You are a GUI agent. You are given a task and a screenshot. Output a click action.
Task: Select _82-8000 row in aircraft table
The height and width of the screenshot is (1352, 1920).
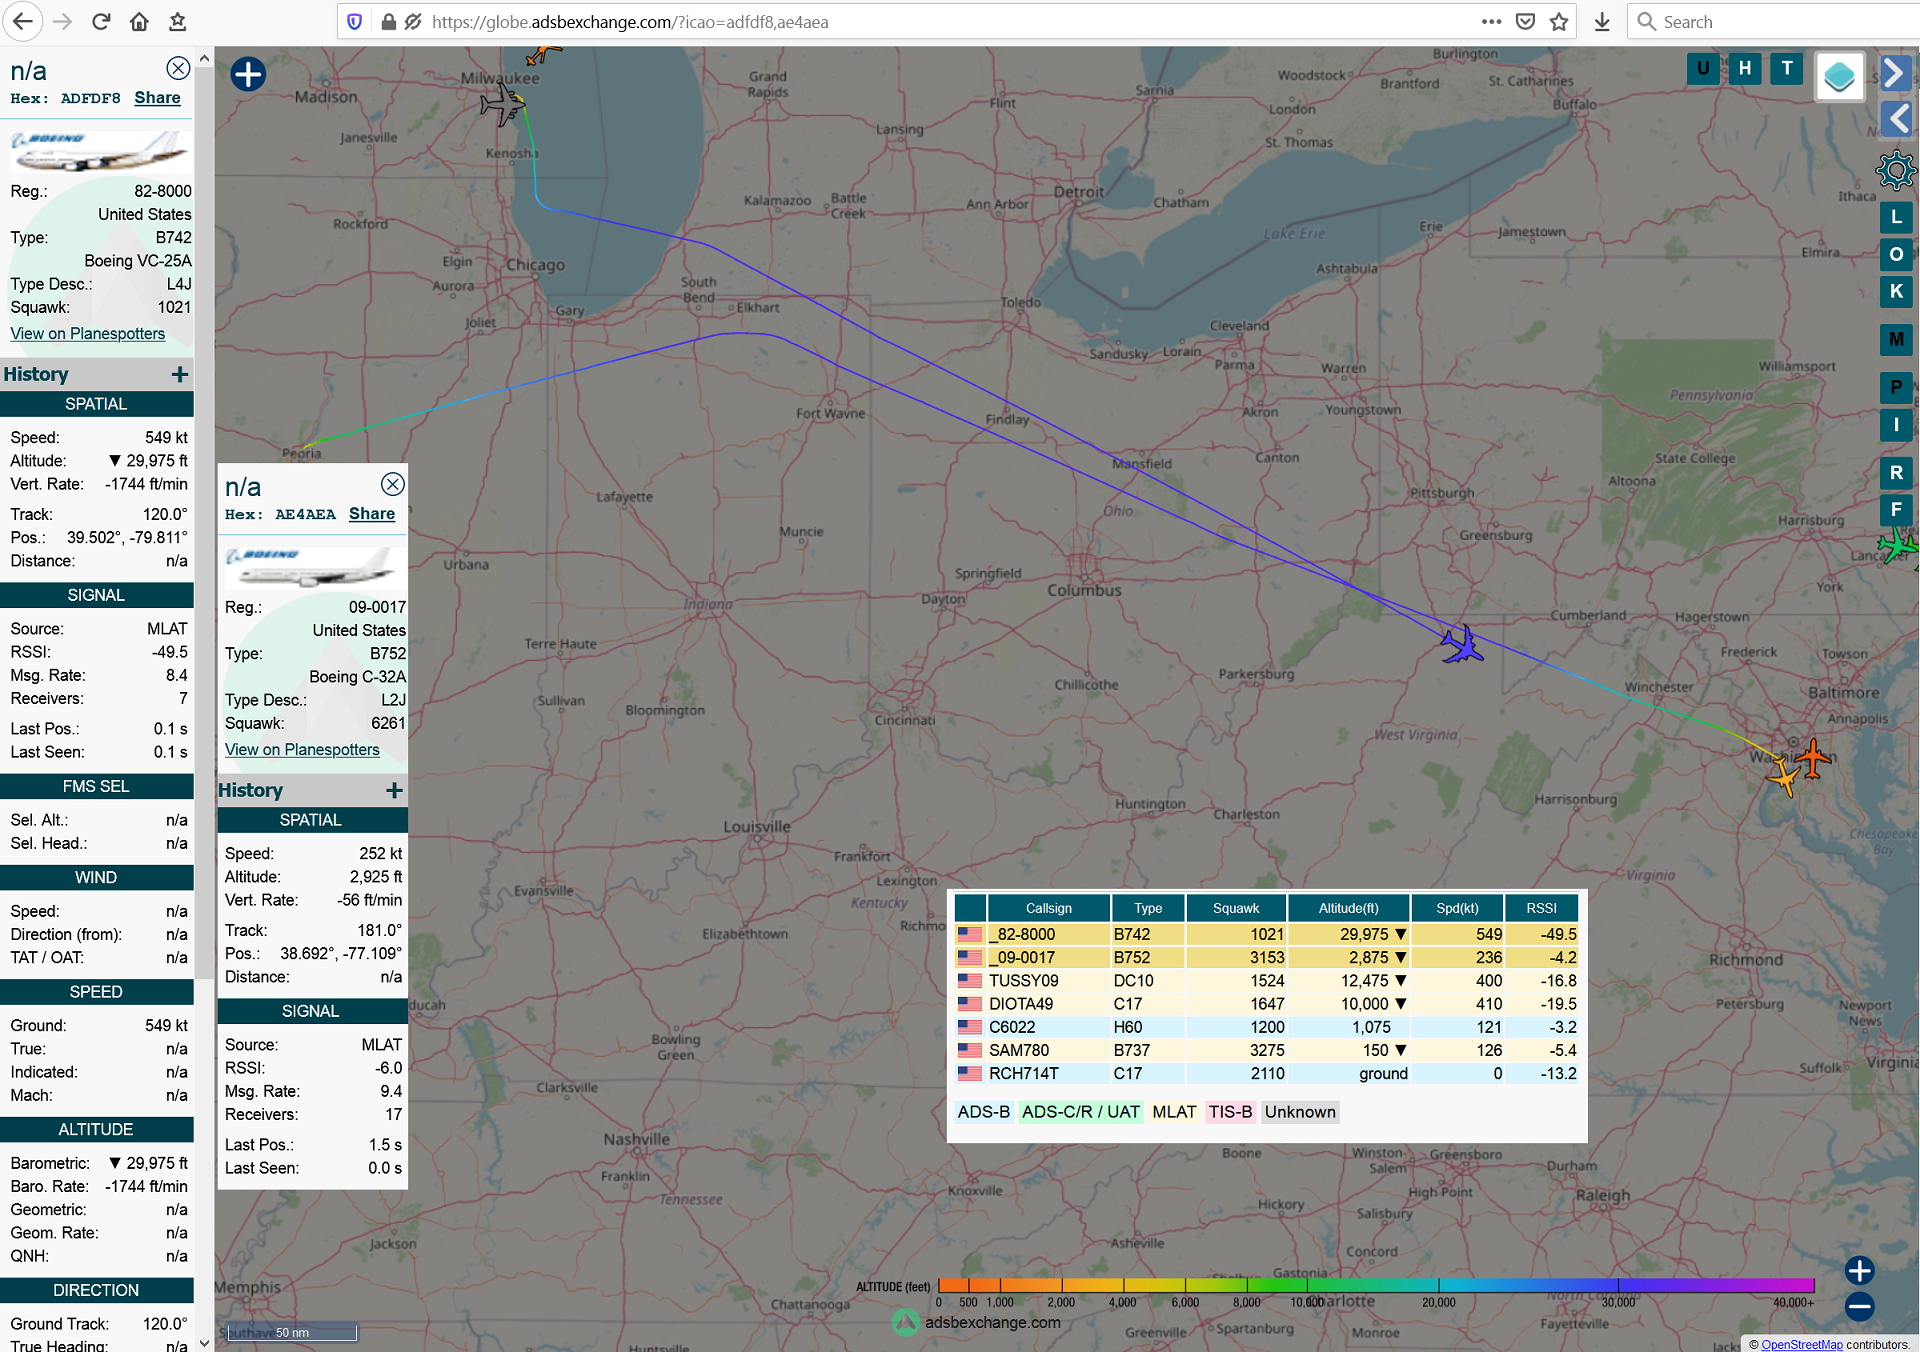tap(1267, 934)
